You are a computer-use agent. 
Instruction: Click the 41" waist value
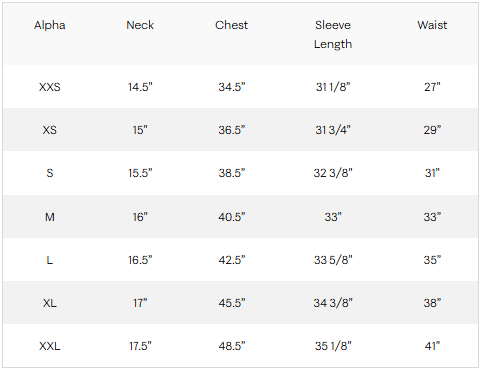click(432, 346)
